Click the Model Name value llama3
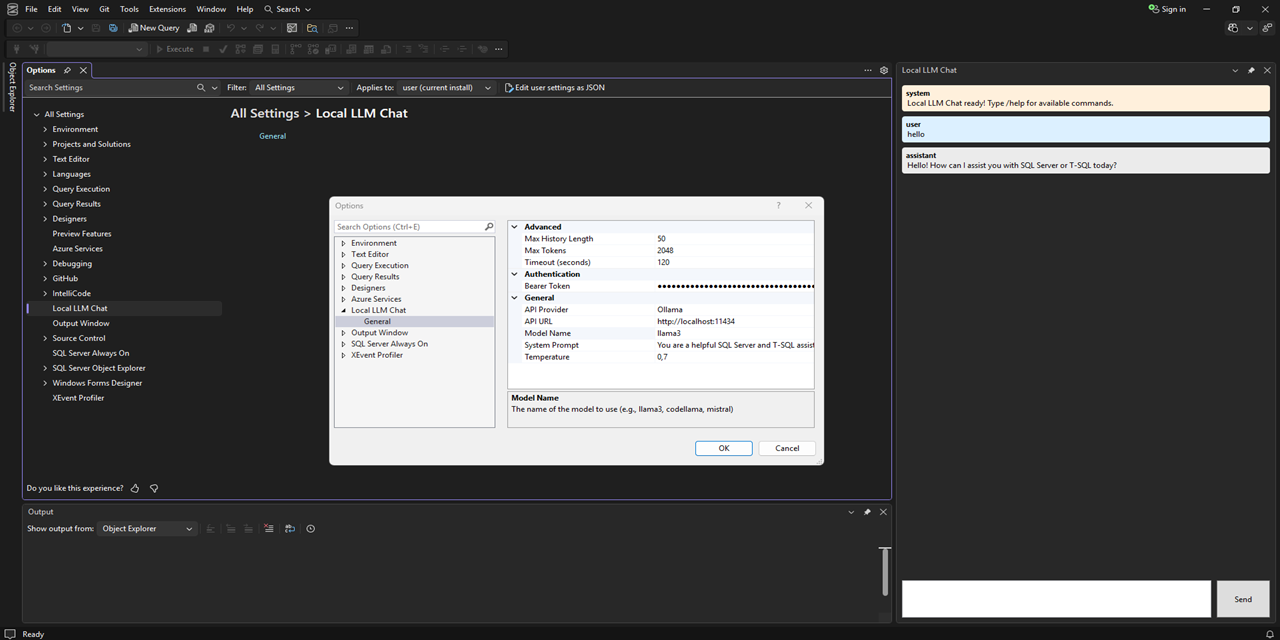The height and width of the screenshot is (640, 1280). (x=669, y=333)
